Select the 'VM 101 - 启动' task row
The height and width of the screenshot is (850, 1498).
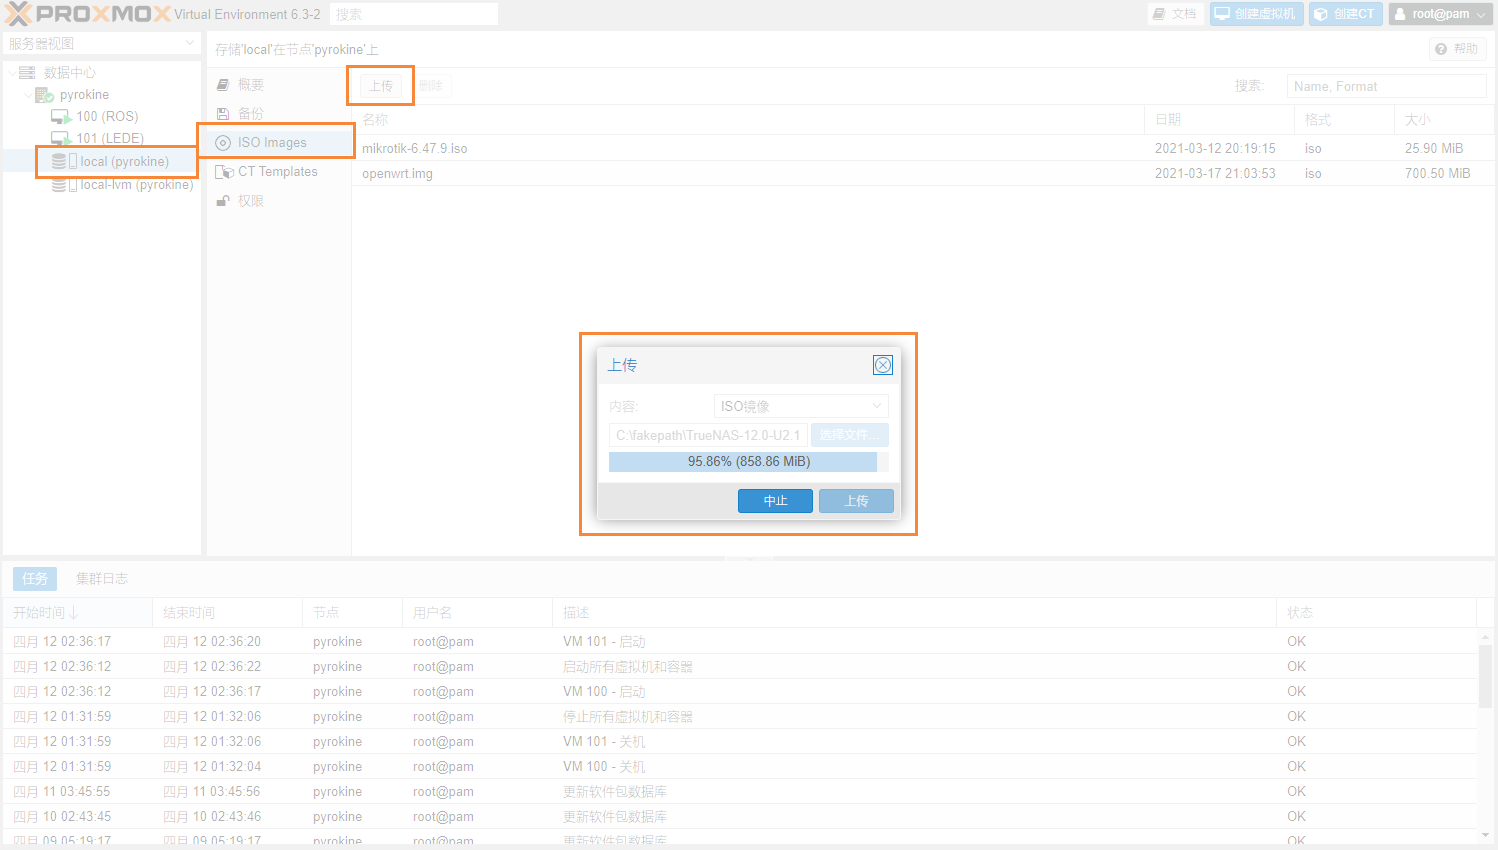(x=740, y=642)
